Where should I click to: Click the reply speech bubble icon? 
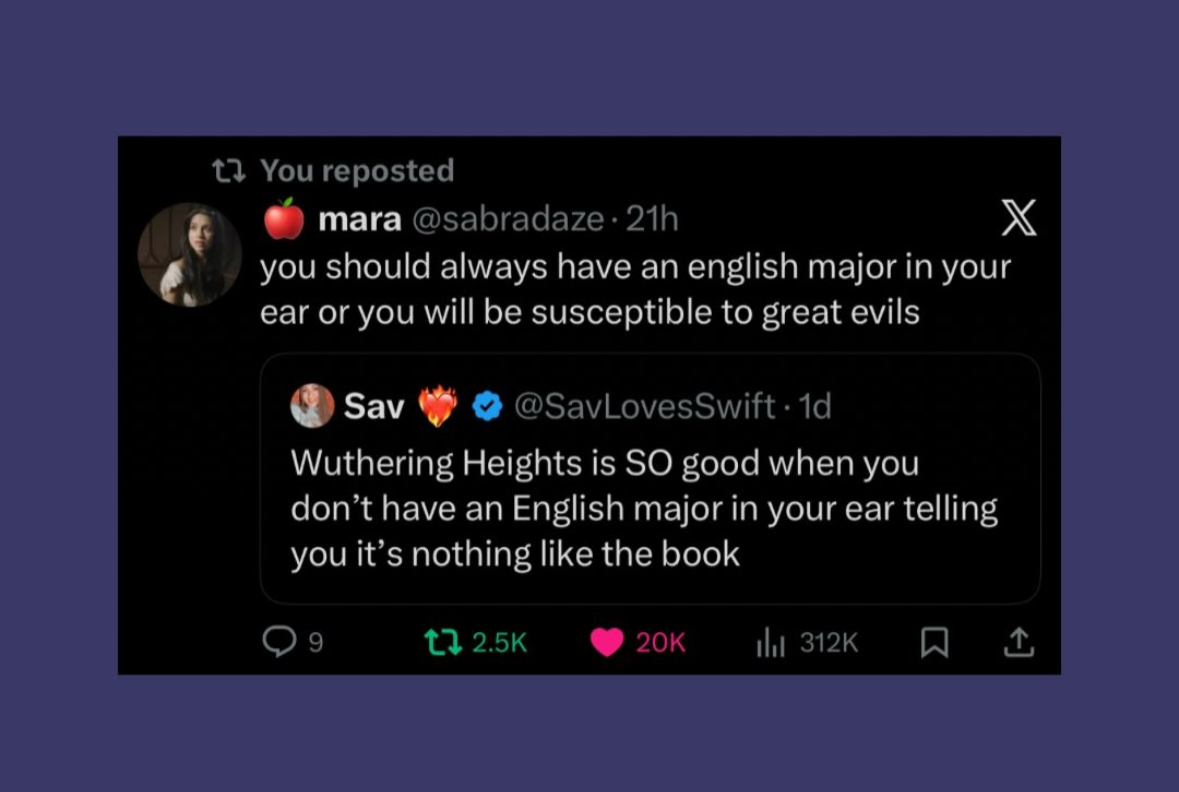click(x=280, y=642)
